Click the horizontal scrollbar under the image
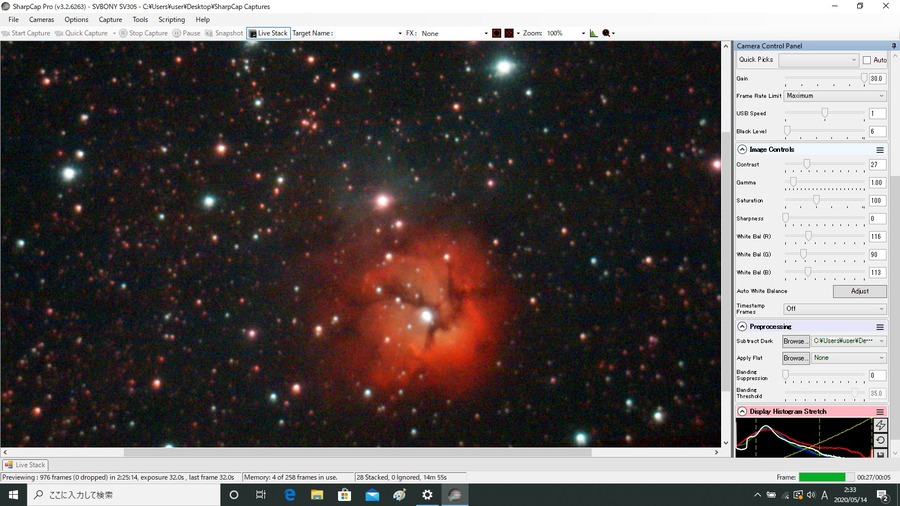Screen dimensions: 900x506 [358, 452]
